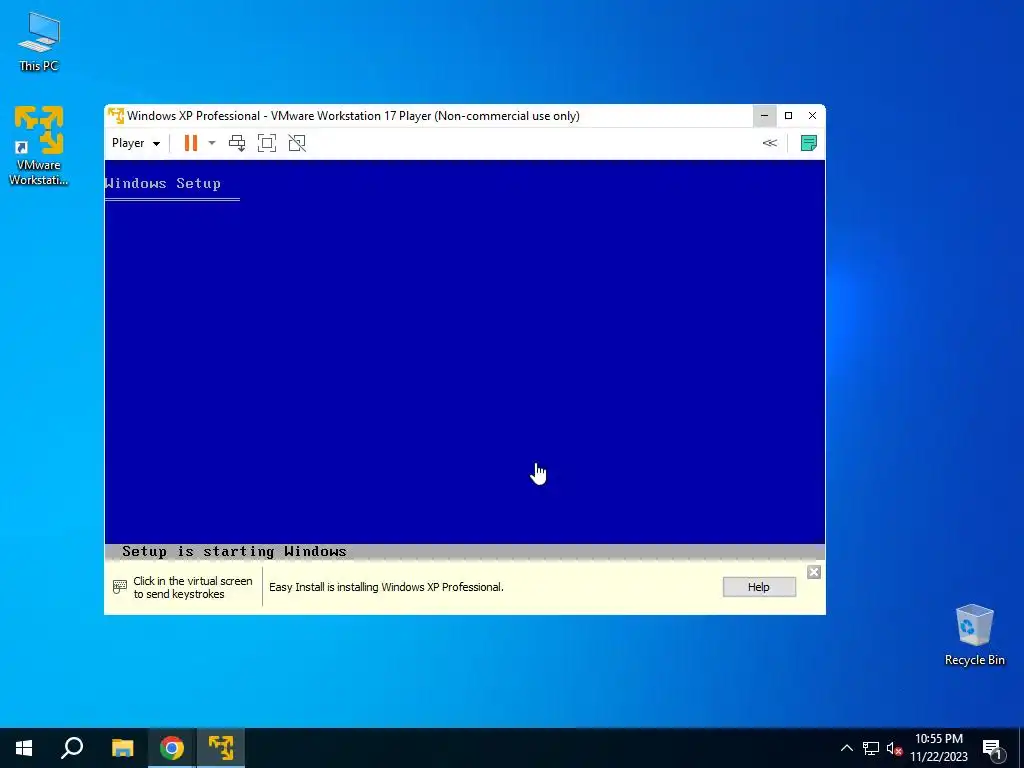This screenshot has width=1024, height=768.
Task: Click the VMware icon in the title bar
Action: [x=116, y=116]
